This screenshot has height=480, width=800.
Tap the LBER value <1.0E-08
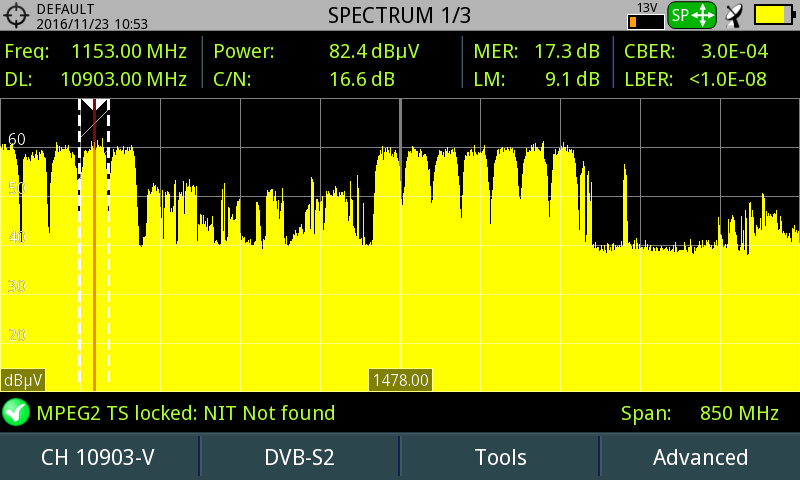[728, 79]
